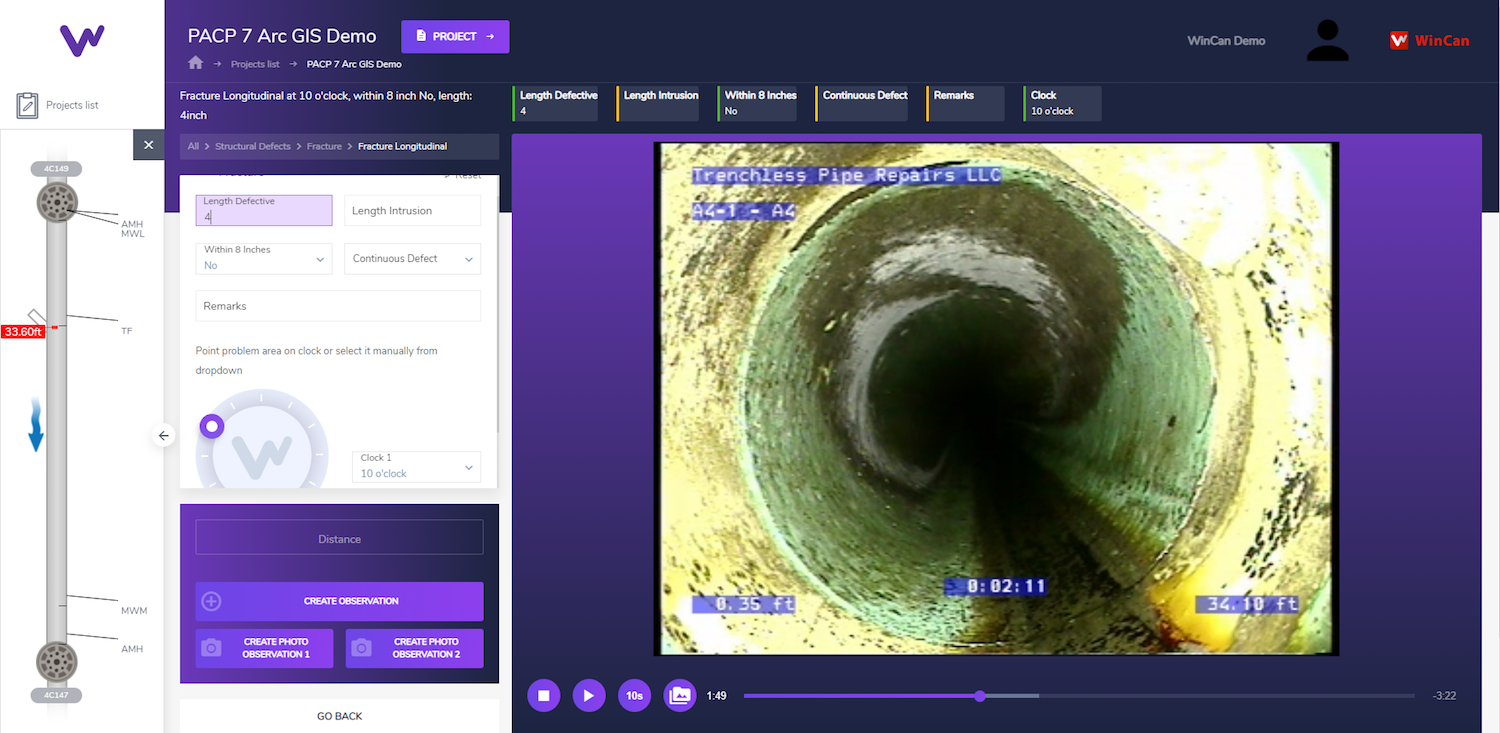Open the image gallery icon
1500x733 pixels.
680,695
